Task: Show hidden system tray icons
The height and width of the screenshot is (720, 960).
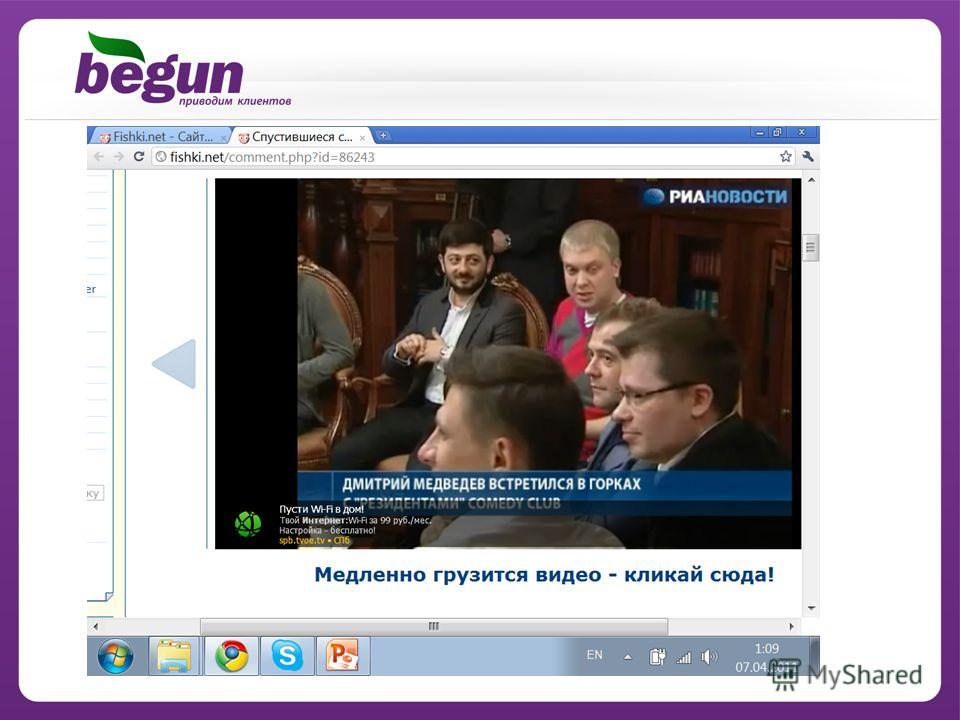Action: click(628, 657)
